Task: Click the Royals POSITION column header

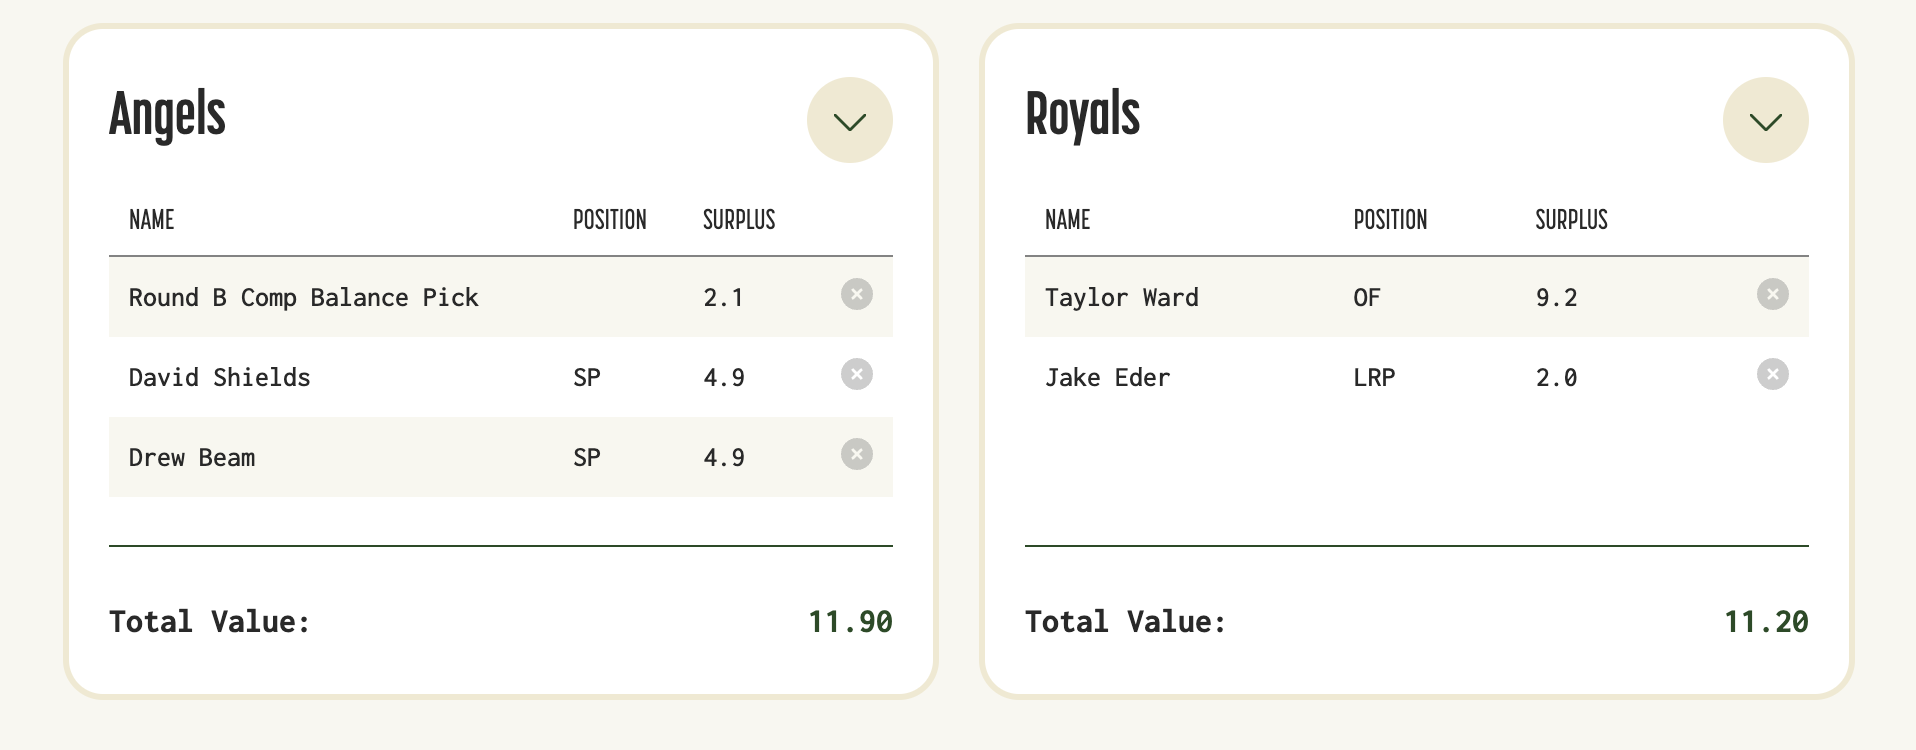Action: 1390,220
